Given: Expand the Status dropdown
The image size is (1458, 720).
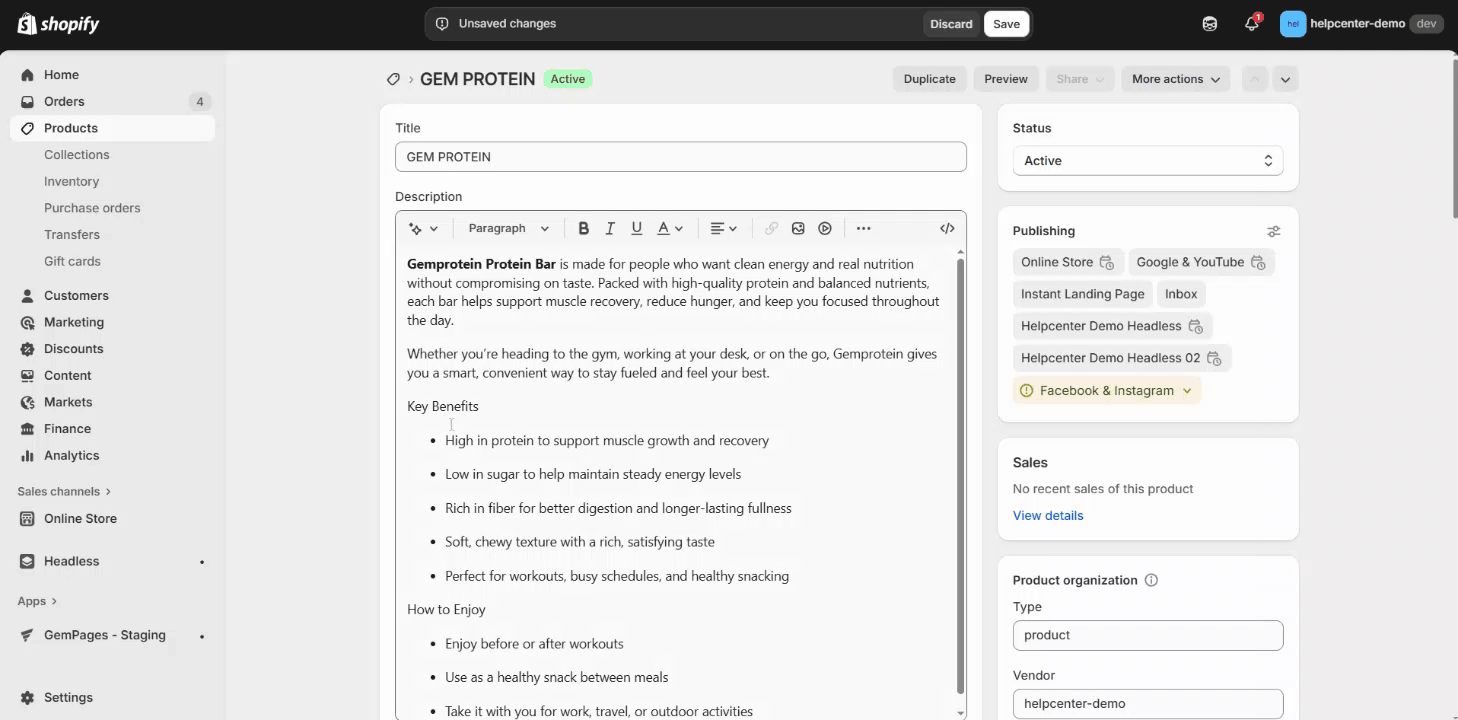Looking at the screenshot, I should pyautogui.click(x=1147, y=161).
